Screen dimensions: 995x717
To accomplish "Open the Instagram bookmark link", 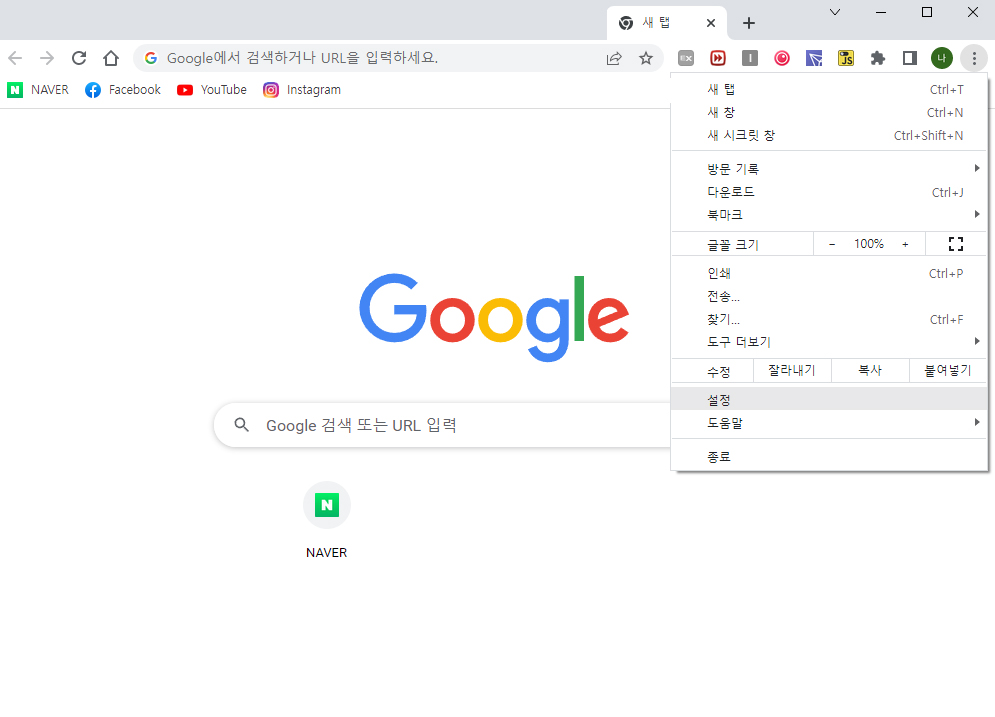I will [302, 89].
